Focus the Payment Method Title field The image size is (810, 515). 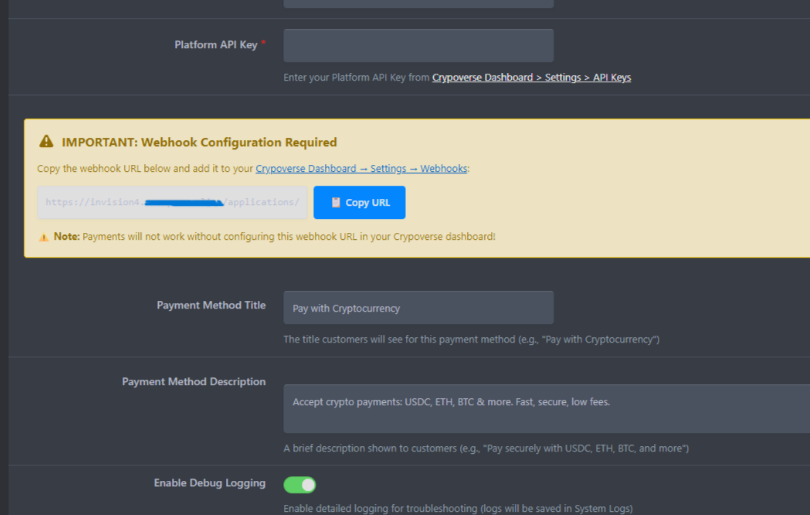418,308
